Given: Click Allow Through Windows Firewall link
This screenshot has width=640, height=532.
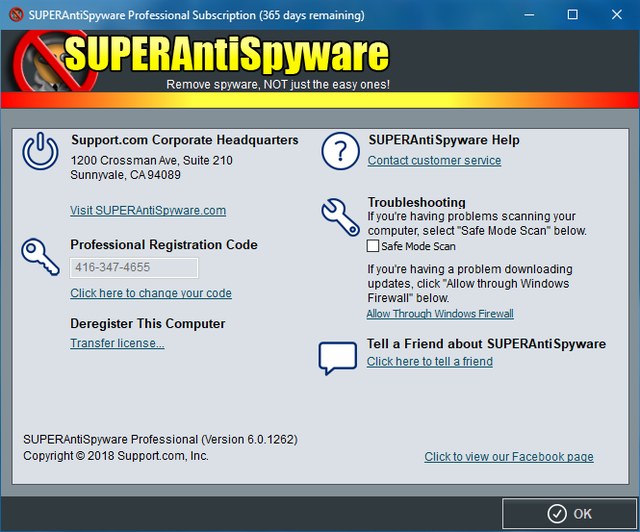Looking at the screenshot, I should pos(440,313).
